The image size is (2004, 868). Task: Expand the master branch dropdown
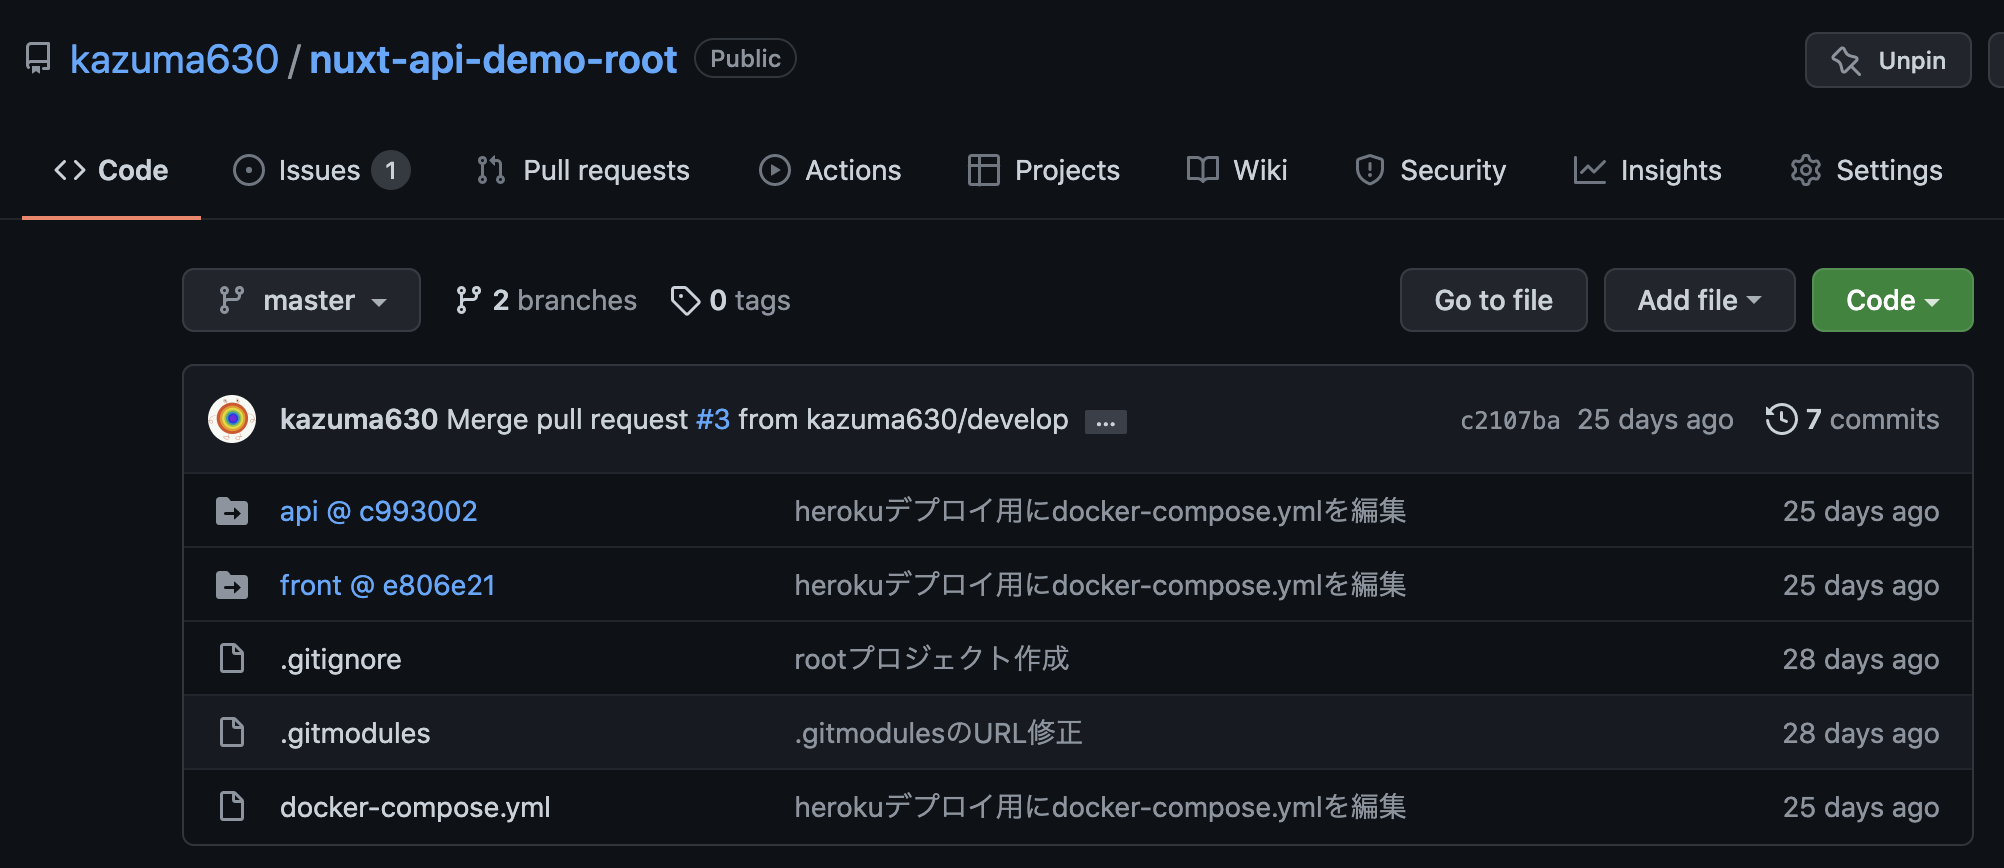tap(301, 300)
